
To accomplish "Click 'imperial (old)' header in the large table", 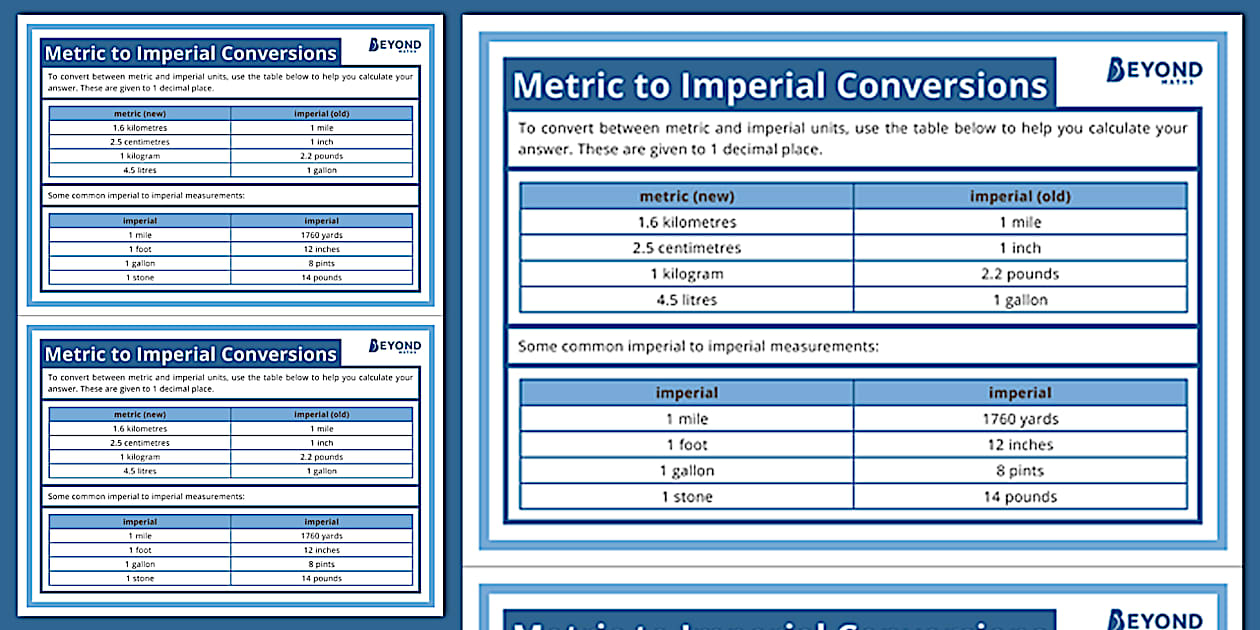I will coord(1020,196).
